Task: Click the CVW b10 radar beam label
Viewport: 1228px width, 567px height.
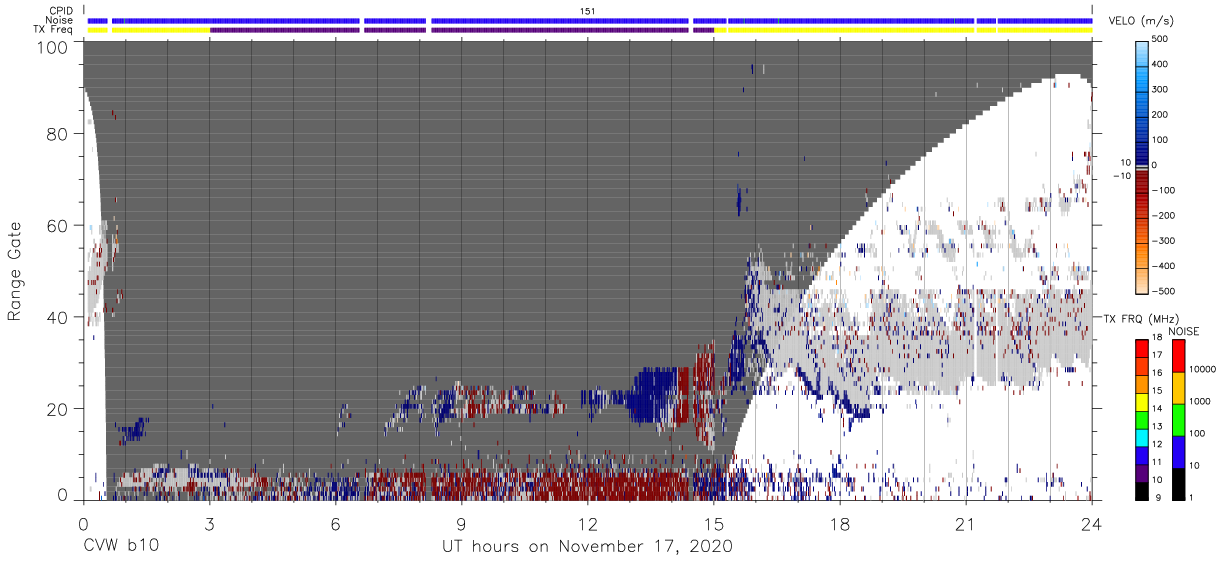Action: coord(121,547)
